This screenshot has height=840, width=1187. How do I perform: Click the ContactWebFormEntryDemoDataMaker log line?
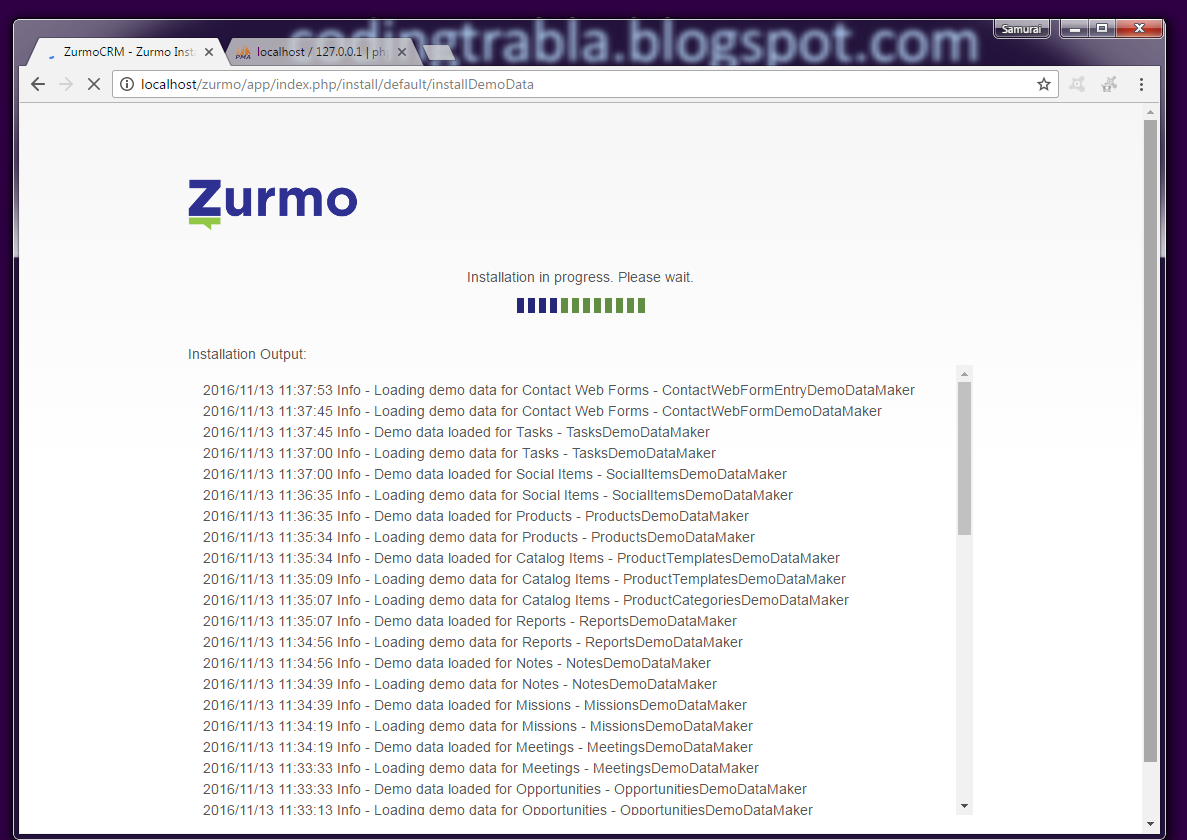[x=559, y=390]
